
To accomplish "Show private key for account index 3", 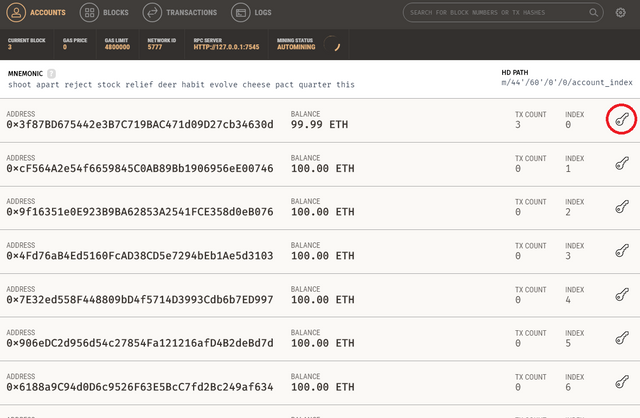I will tap(622, 251).
